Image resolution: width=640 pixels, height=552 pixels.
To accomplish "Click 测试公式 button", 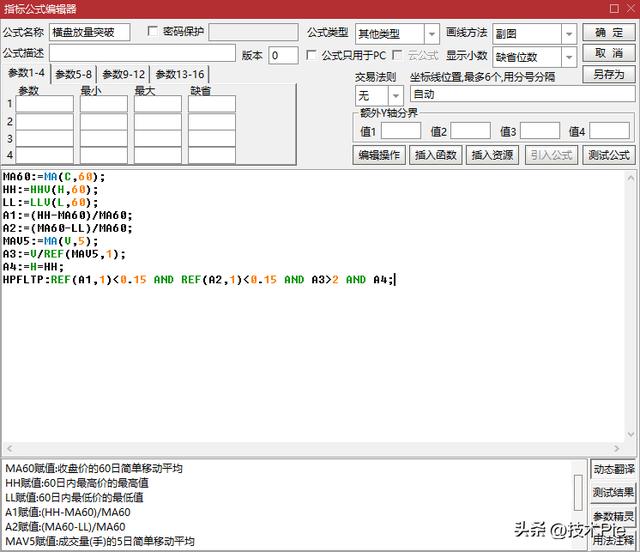I will (x=608, y=155).
